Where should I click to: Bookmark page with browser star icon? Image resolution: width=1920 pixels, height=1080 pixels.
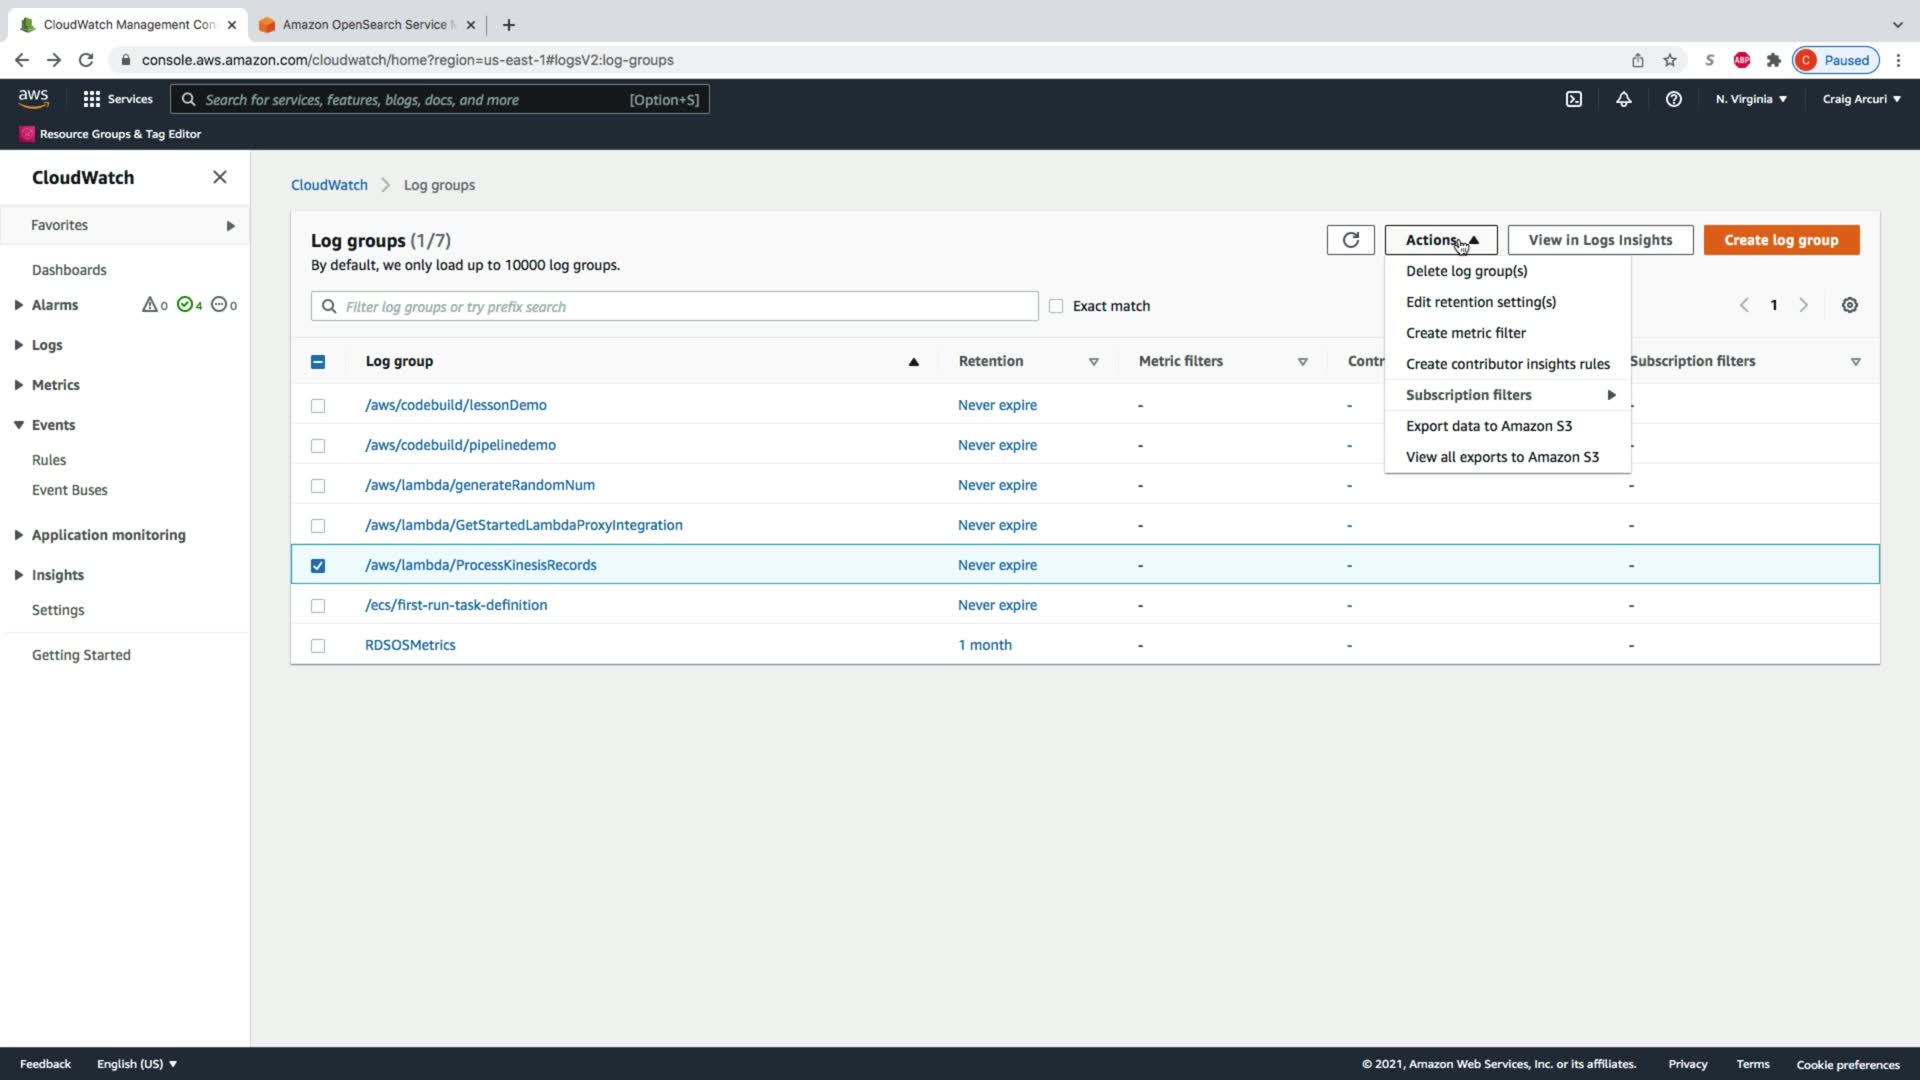[1669, 60]
